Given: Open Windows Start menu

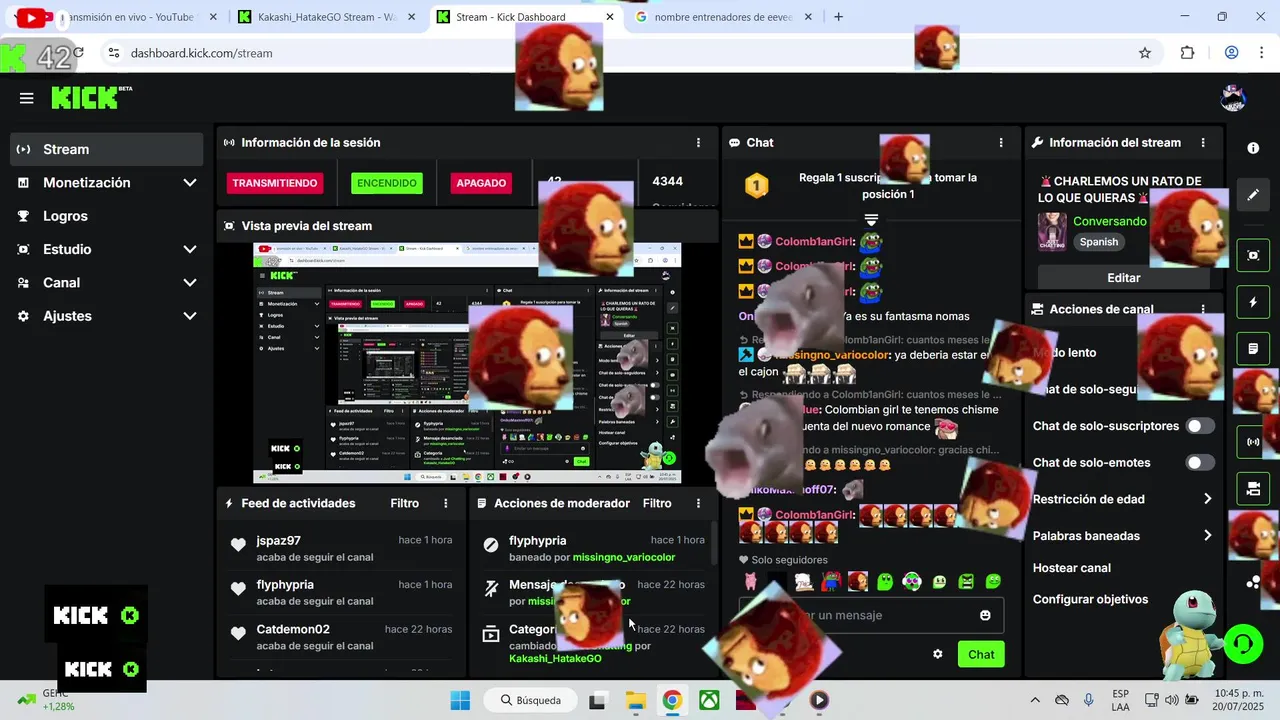Looking at the screenshot, I should (x=460, y=700).
